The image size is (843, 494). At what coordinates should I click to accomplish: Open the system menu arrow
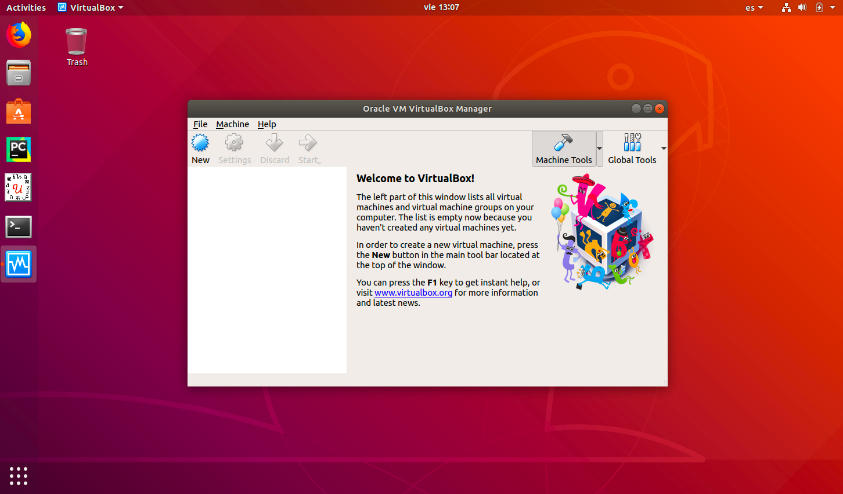tap(832, 8)
